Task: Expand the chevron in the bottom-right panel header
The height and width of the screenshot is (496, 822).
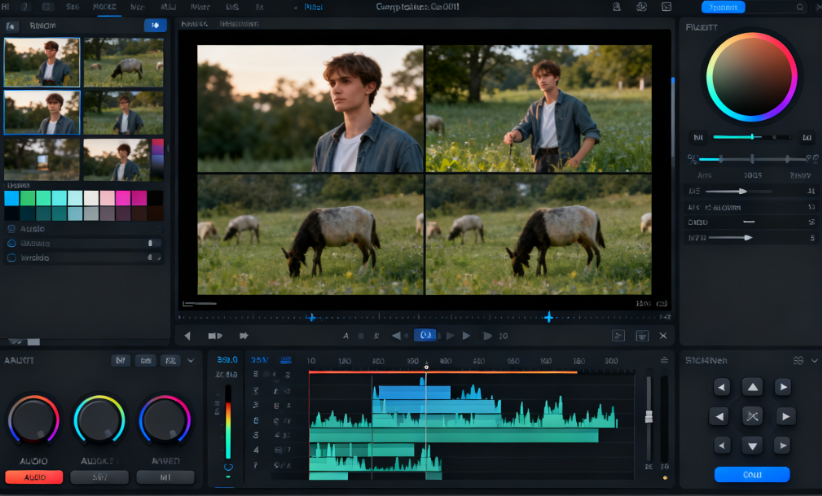Action: coord(814,360)
